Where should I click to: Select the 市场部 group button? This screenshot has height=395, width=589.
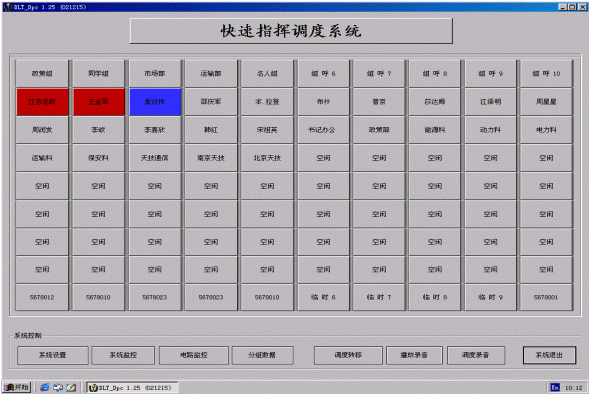155,74
